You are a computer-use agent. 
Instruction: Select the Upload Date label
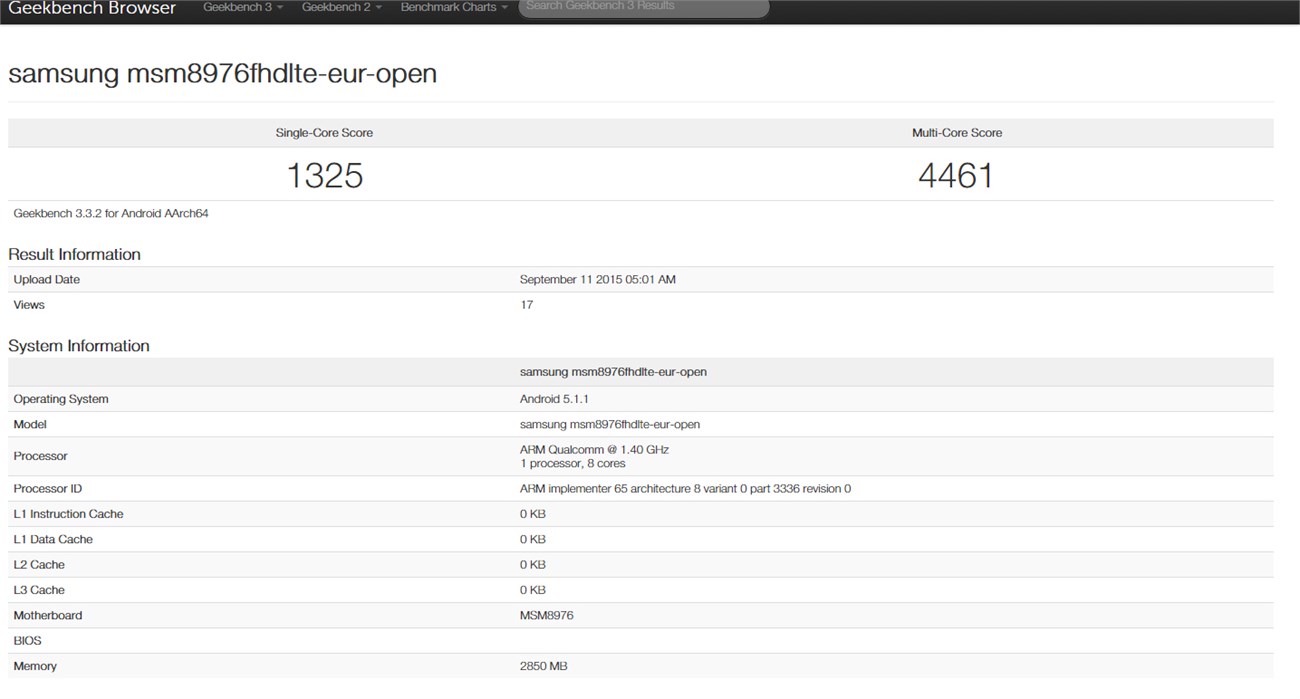coord(47,280)
